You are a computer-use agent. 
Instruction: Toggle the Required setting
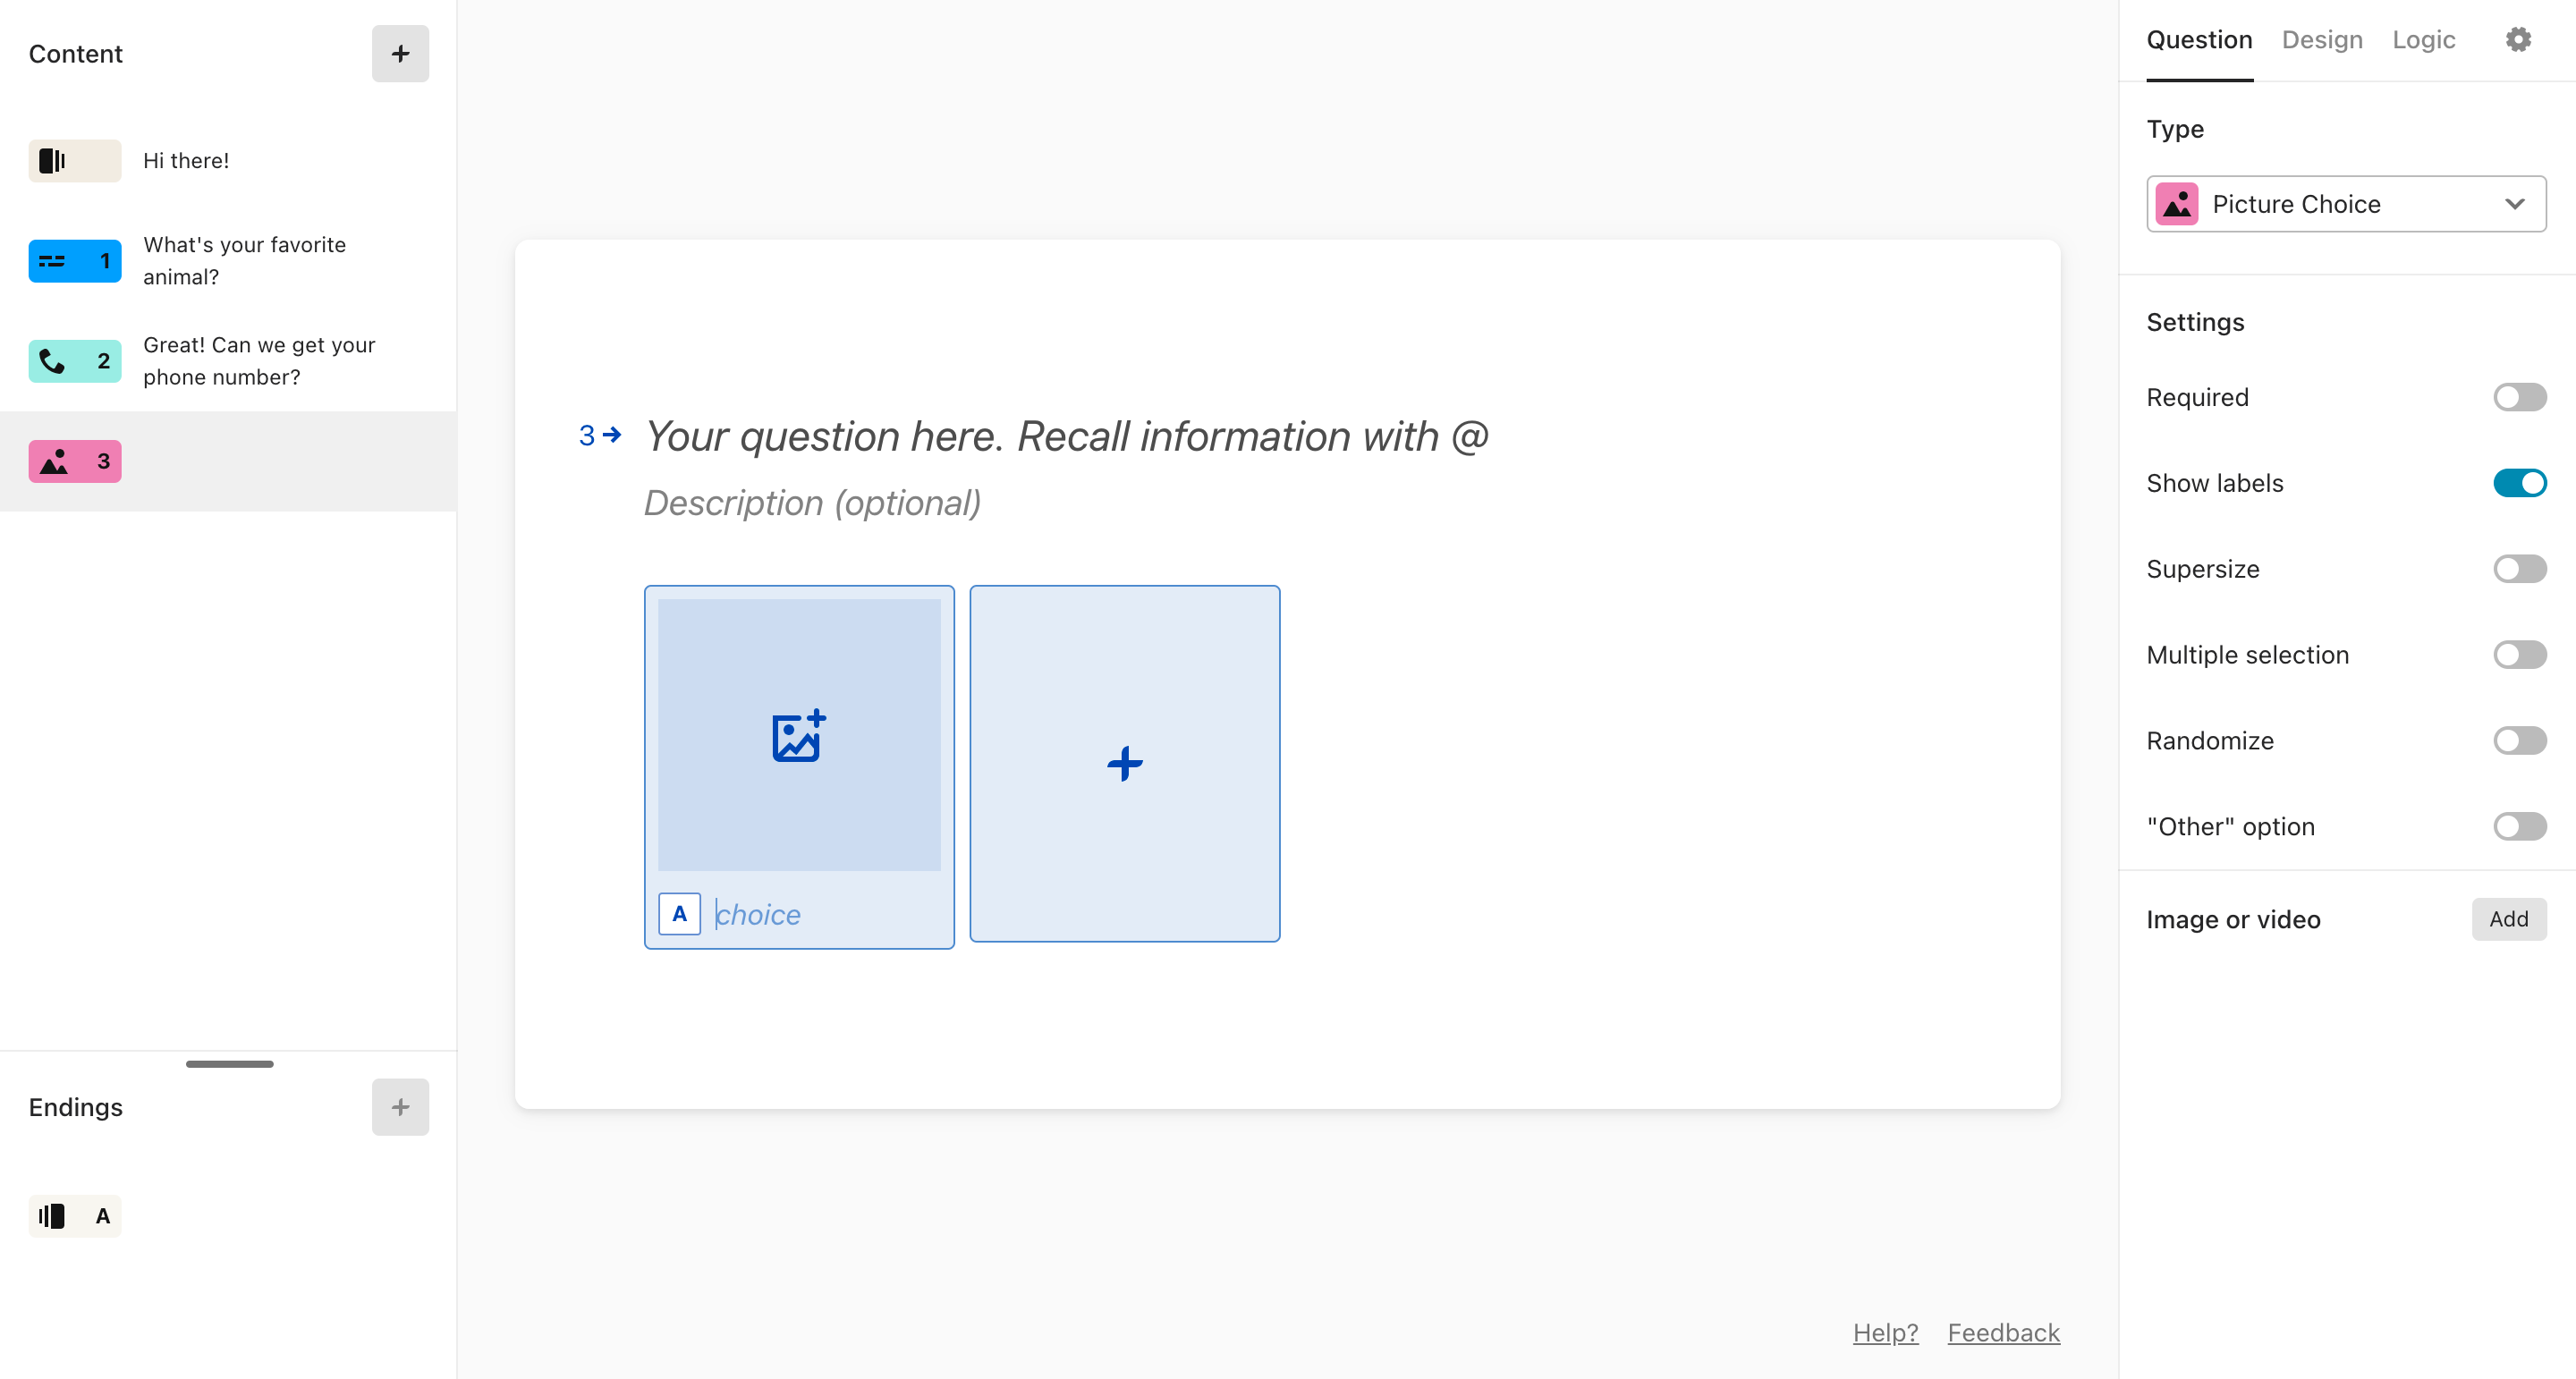click(x=2519, y=397)
